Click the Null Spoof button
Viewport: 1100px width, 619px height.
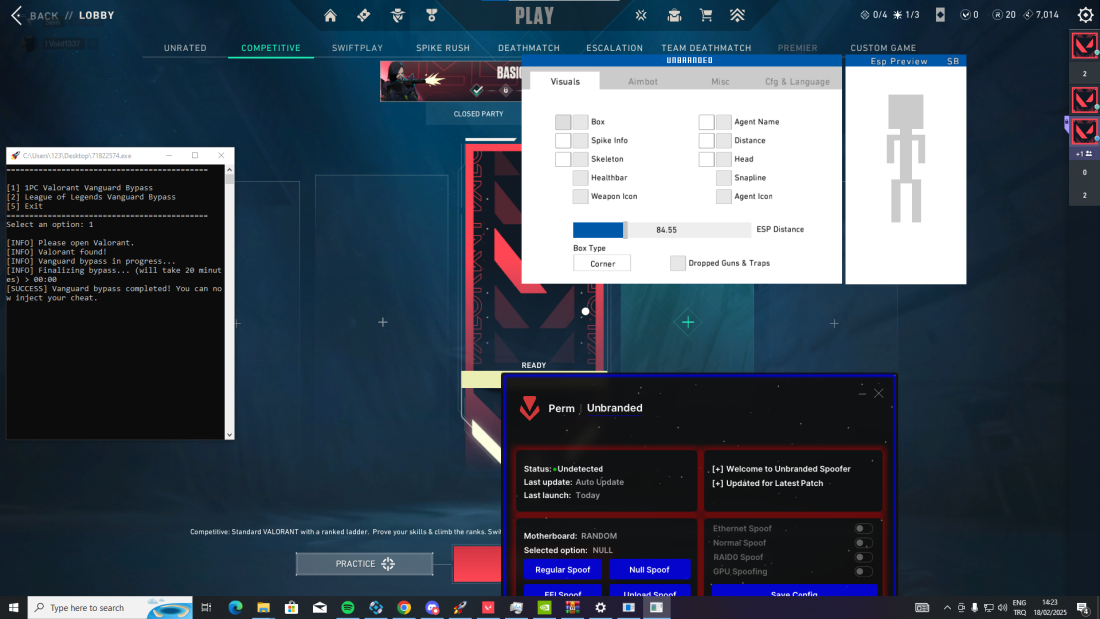coord(650,570)
